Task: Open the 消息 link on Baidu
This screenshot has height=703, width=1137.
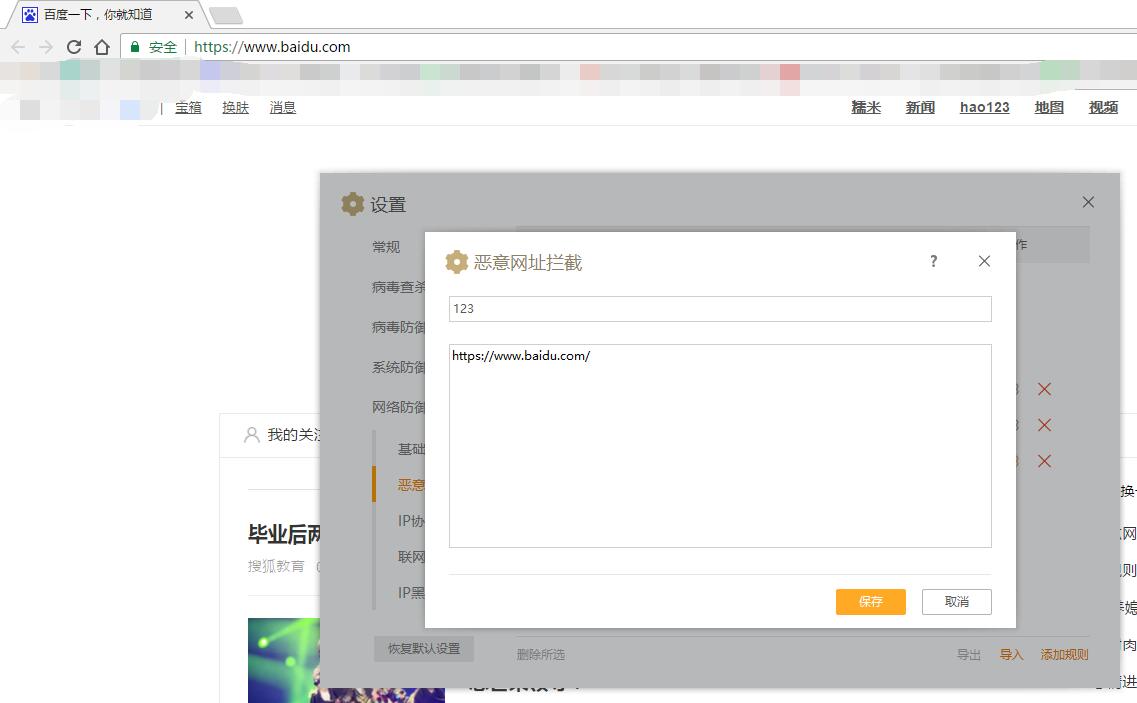Action: (x=283, y=107)
